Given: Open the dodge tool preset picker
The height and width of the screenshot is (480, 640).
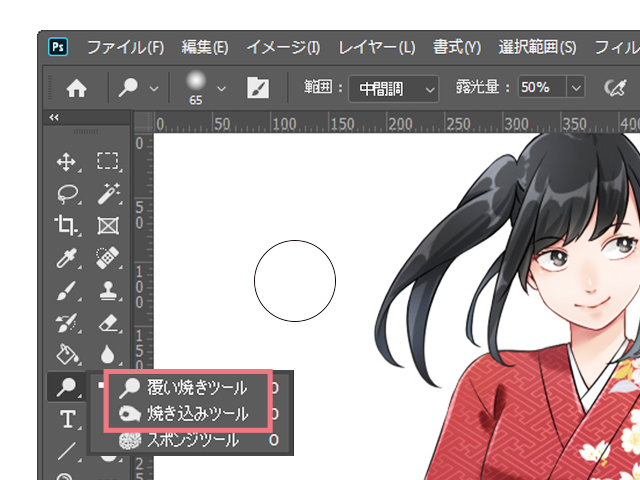Looking at the screenshot, I should (138, 88).
